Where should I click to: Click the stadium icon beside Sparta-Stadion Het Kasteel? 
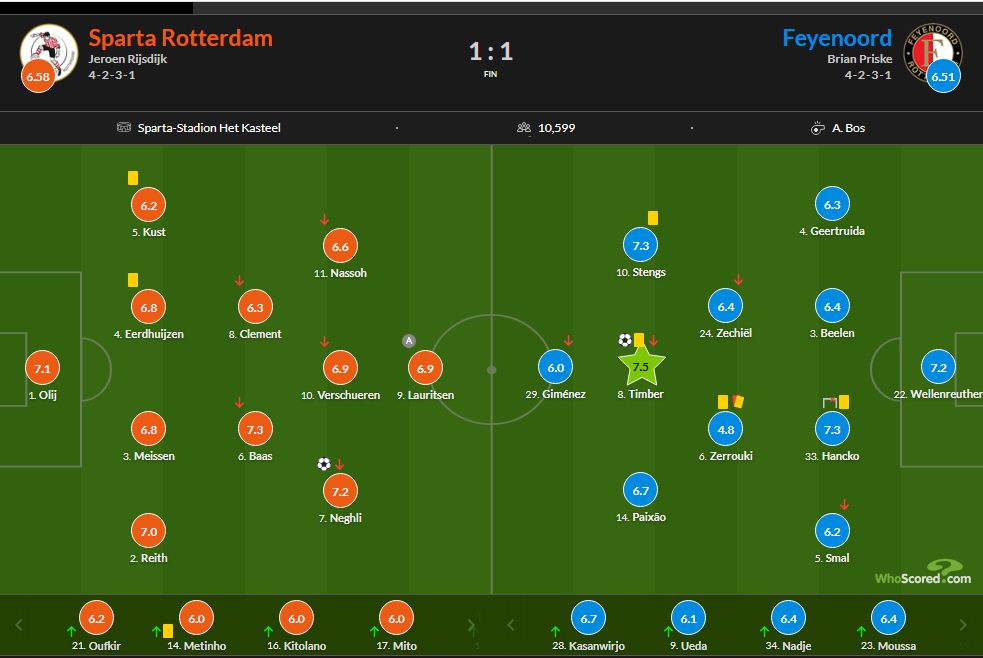[x=124, y=128]
